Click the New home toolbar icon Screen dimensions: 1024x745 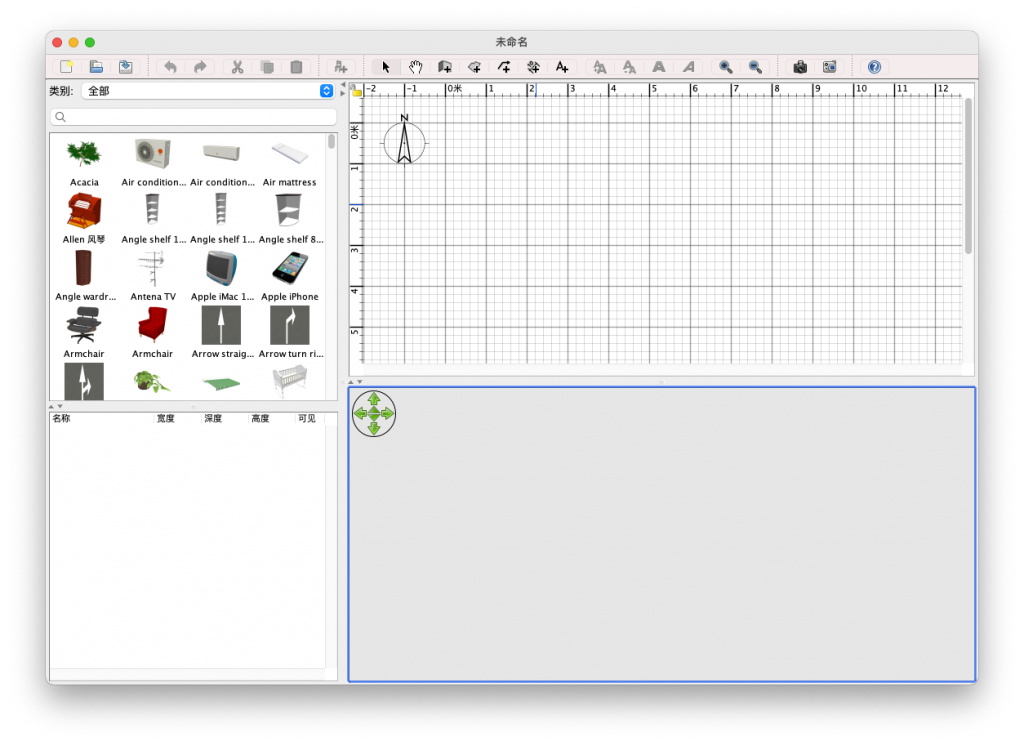pos(67,67)
